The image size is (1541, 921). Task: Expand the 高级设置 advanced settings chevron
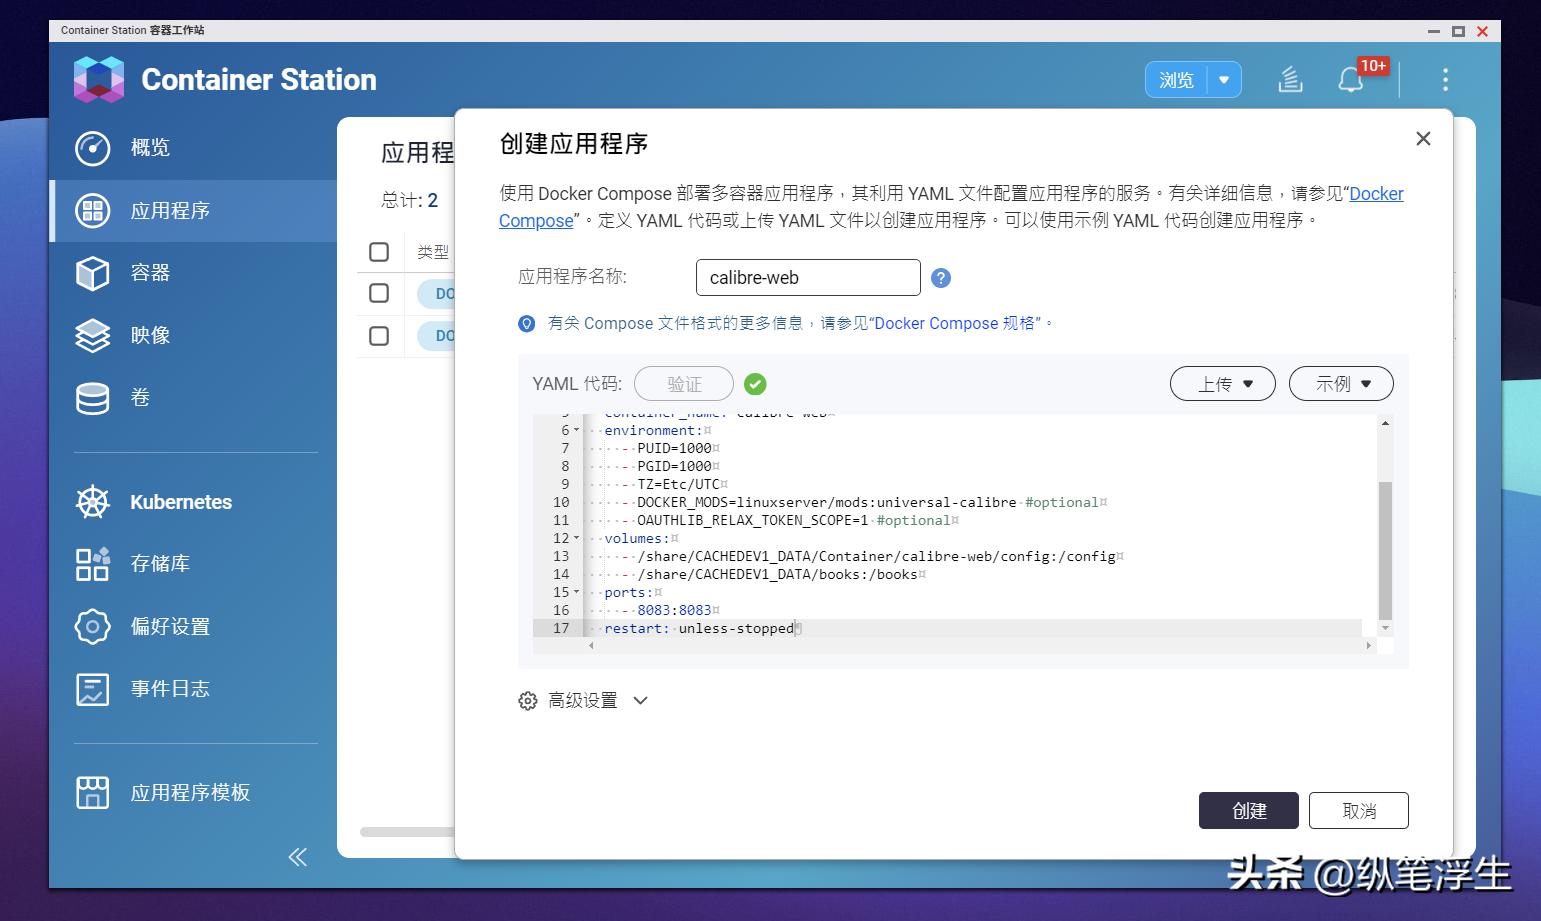click(641, 701)
